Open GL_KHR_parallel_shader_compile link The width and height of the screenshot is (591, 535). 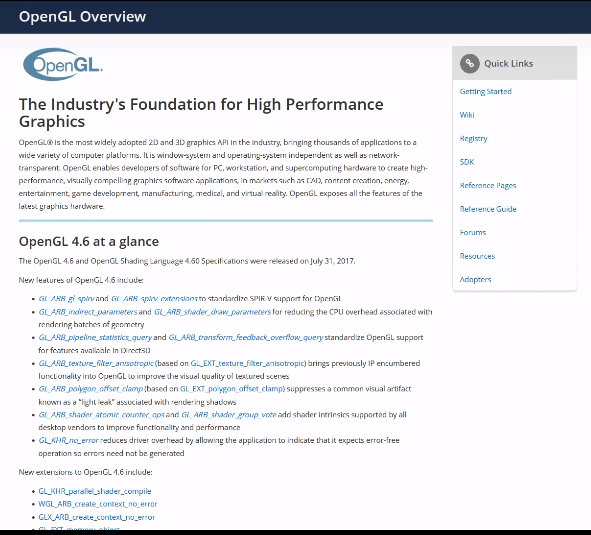(95, 491)
